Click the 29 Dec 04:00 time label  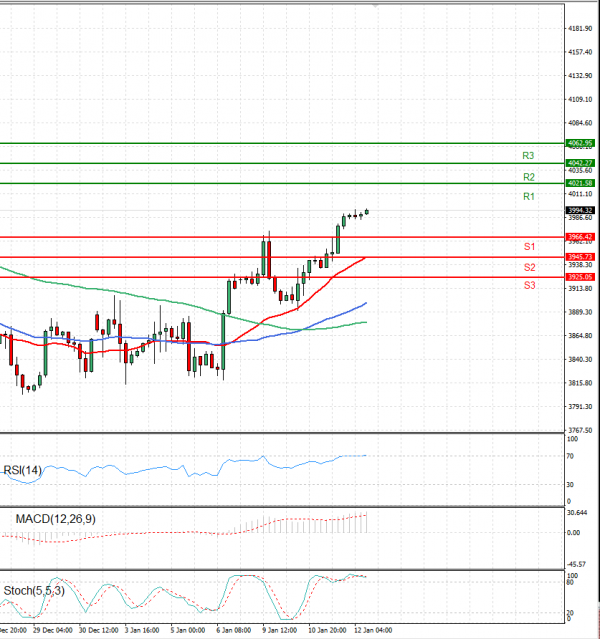coord(53,630)
